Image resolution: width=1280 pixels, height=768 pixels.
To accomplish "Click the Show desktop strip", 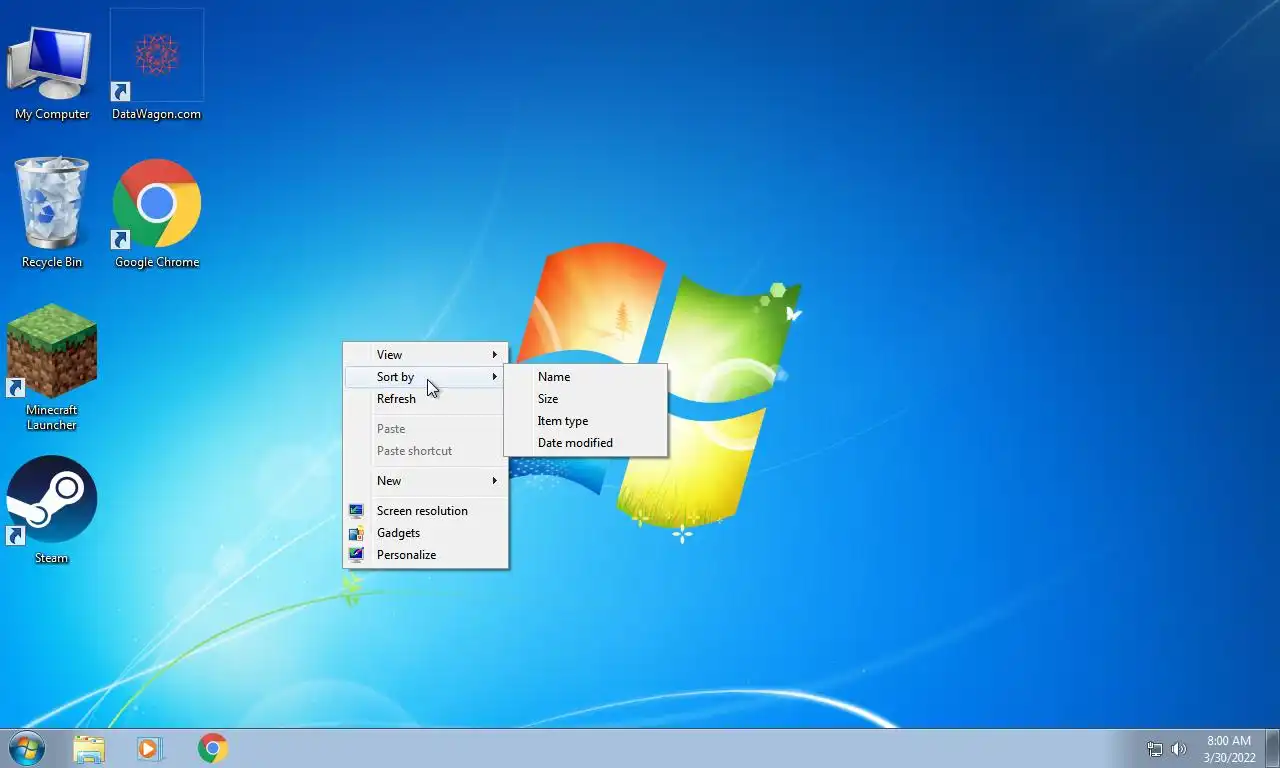I will click(1272, 748).
